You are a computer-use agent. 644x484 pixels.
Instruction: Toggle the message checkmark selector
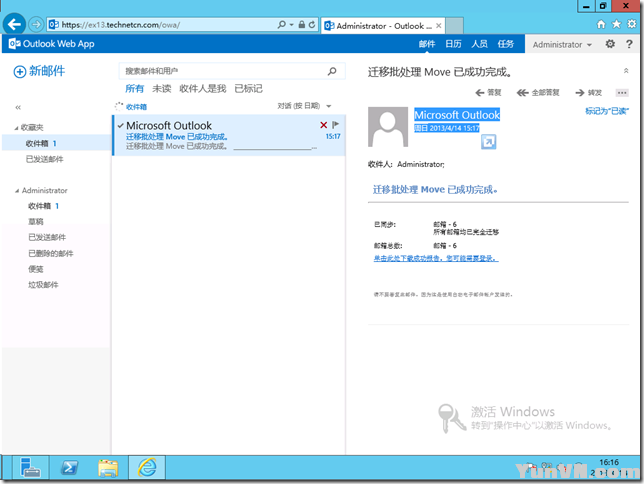pos(120,125)
